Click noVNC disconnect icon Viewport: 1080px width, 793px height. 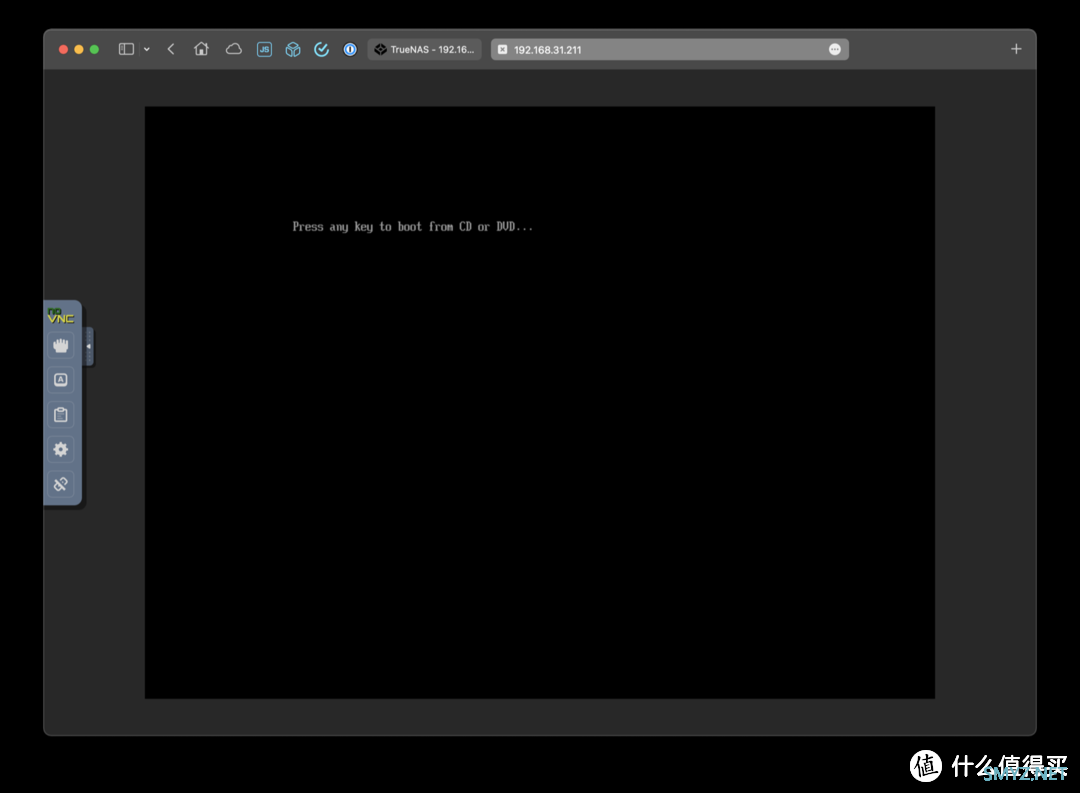[x=61, y=484]
